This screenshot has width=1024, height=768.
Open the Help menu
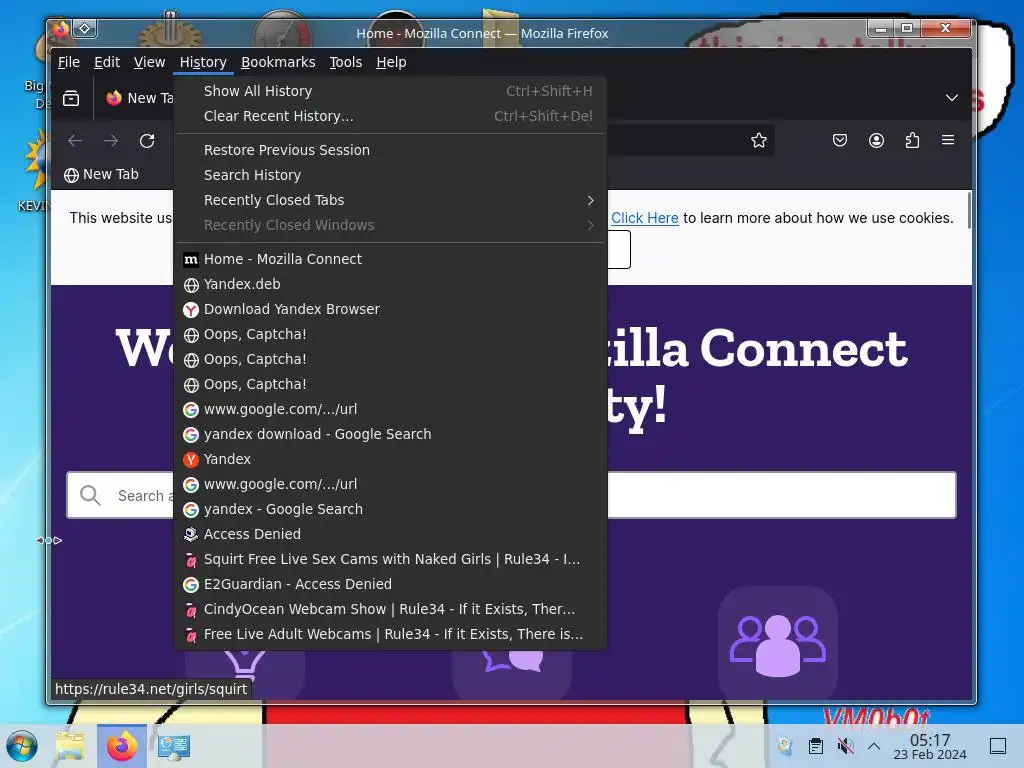[391, 62]
